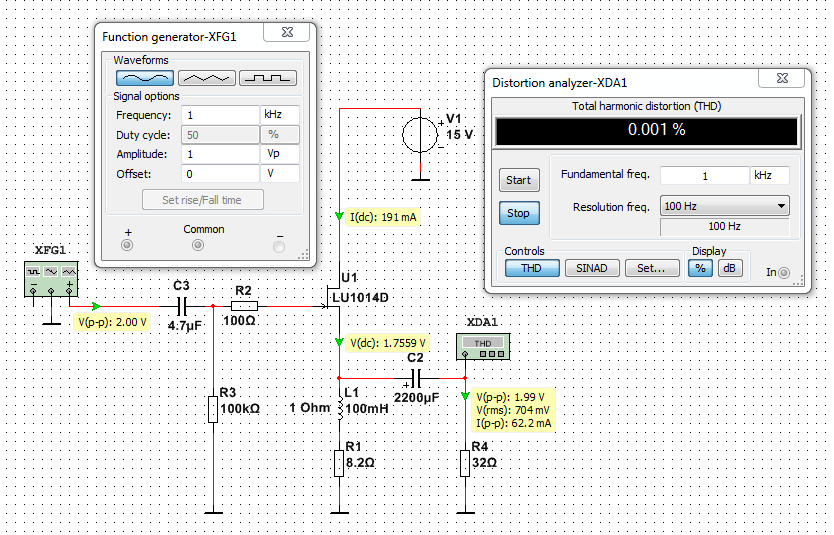Click the function generator minus terminal
The image size is (834, 535).
point(279,247)
